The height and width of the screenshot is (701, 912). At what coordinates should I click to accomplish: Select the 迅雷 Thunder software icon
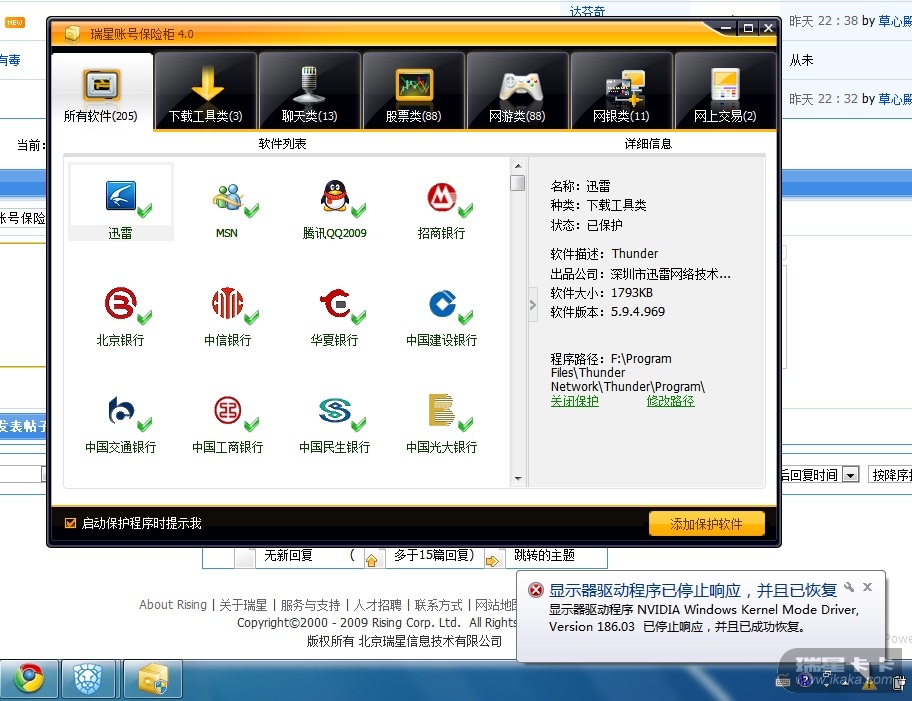click(121, 196)
